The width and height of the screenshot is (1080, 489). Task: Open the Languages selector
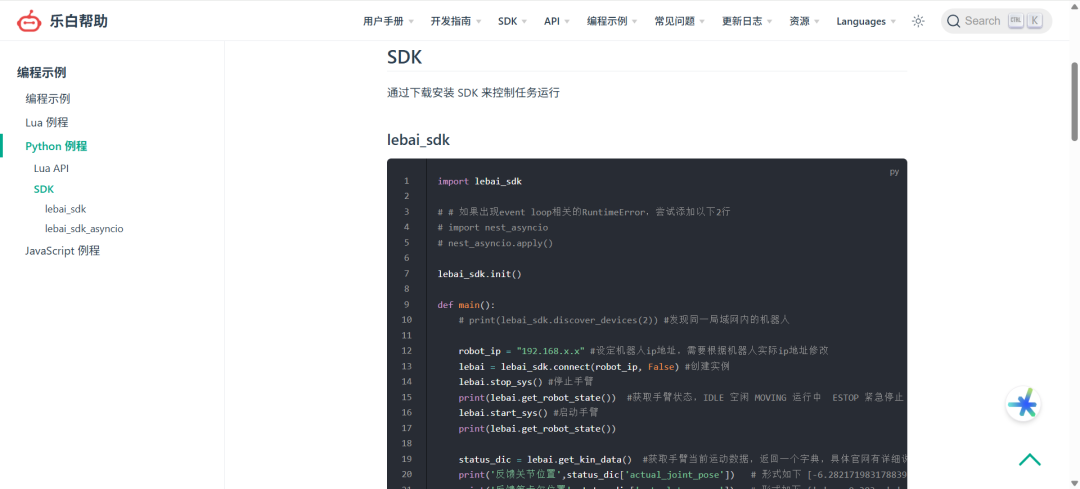pos(866,21)
